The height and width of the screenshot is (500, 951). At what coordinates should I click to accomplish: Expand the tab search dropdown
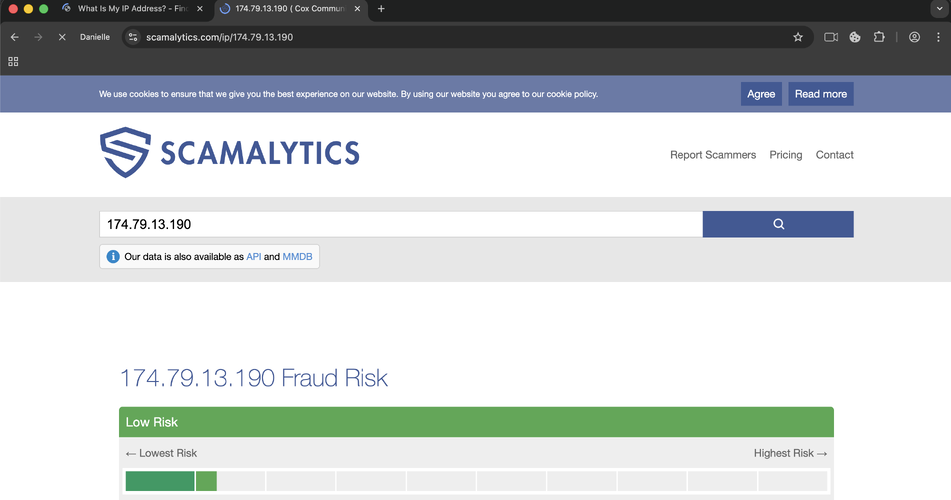tap(939, 8)
